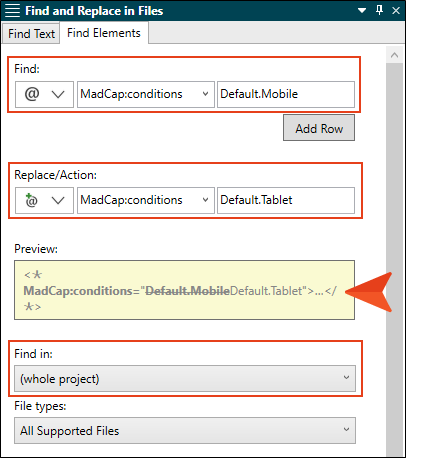Click the @ attribute icon in Find row
The width and height of the screenshot is (422, 458).
pos(32,94)
